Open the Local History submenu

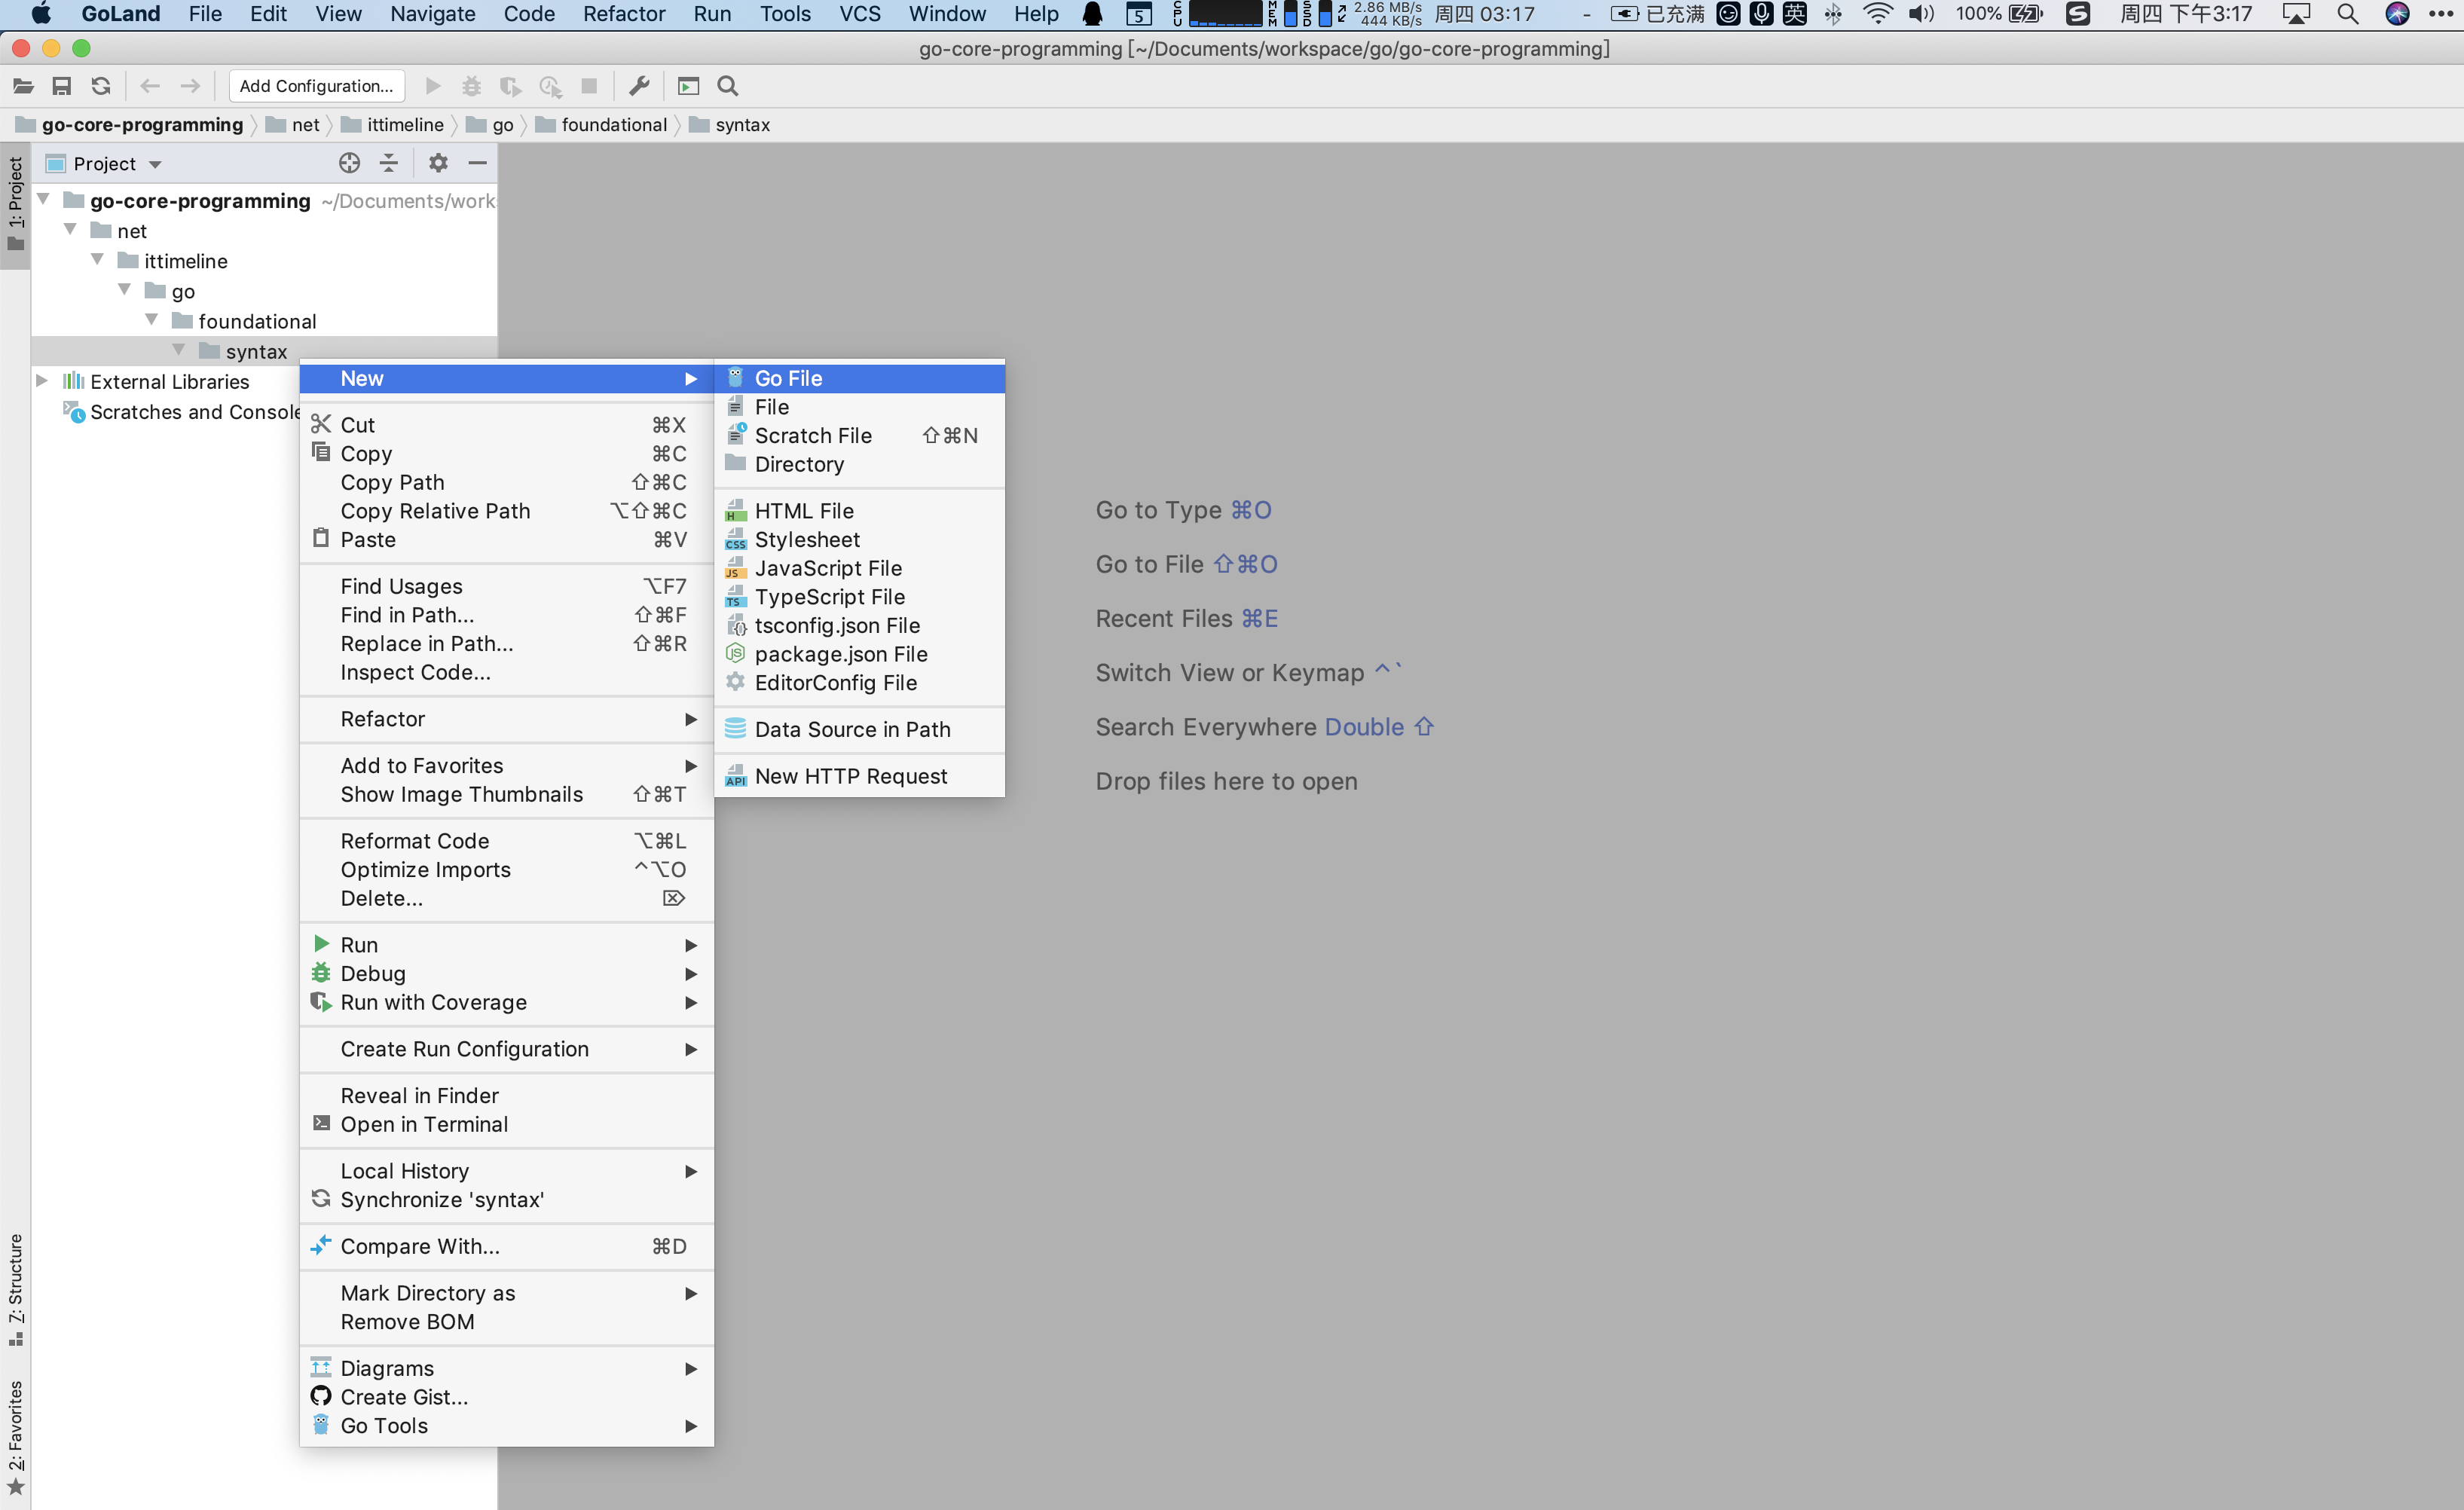[506, 1171]
